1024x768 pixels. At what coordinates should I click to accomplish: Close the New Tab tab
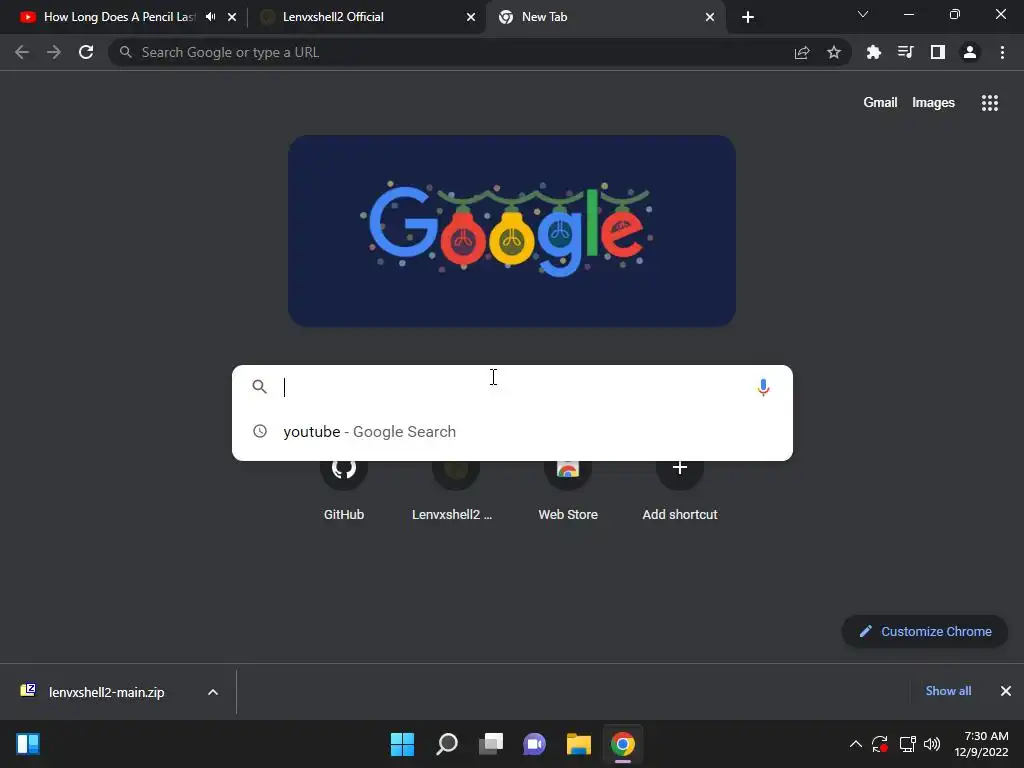[710, 17]
